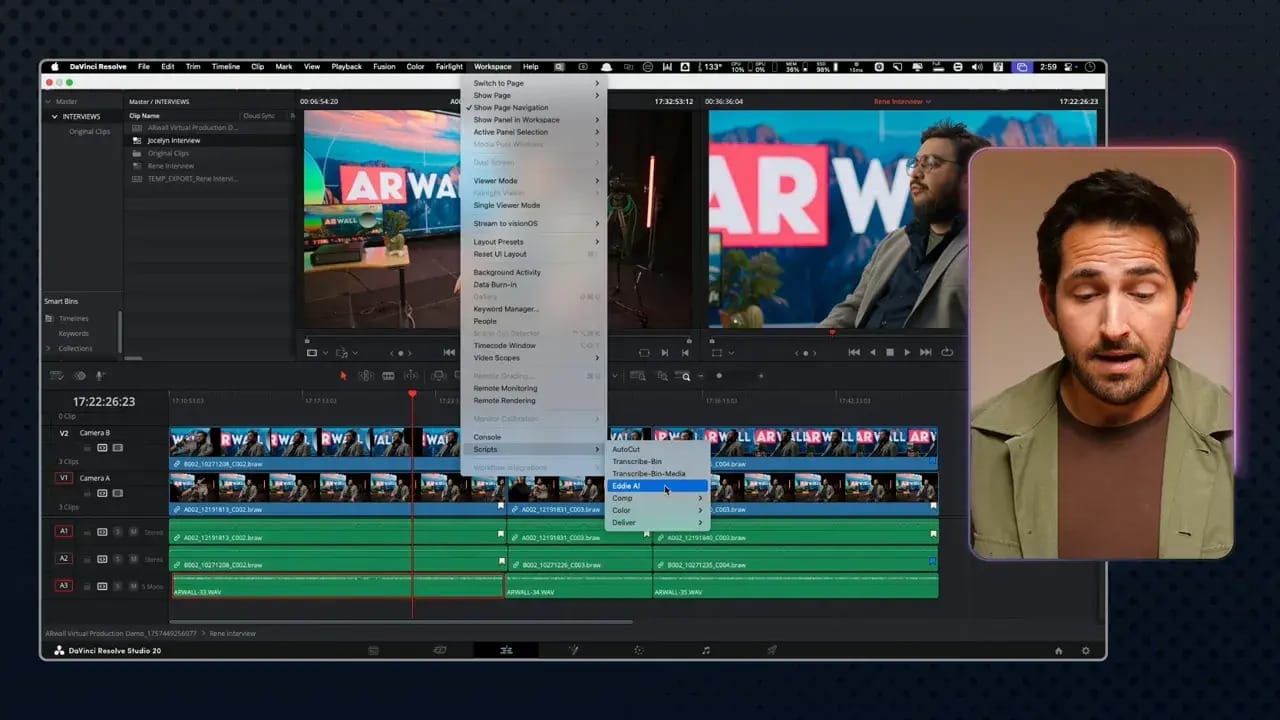Screen dimensions: 1280x720
Task: Mute audio track A1 with the M button
Action: [x=133, y=532]
